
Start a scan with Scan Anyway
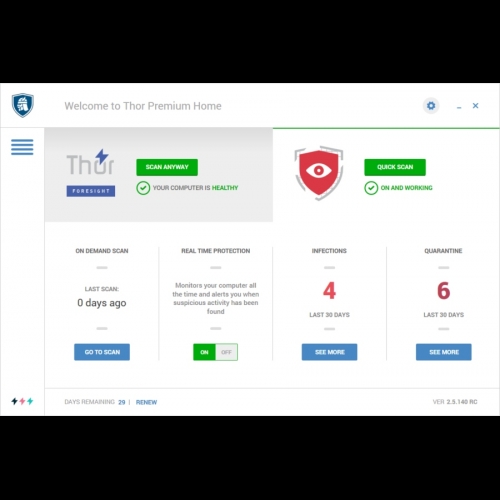pyautogui.click(x=167, y=167)
